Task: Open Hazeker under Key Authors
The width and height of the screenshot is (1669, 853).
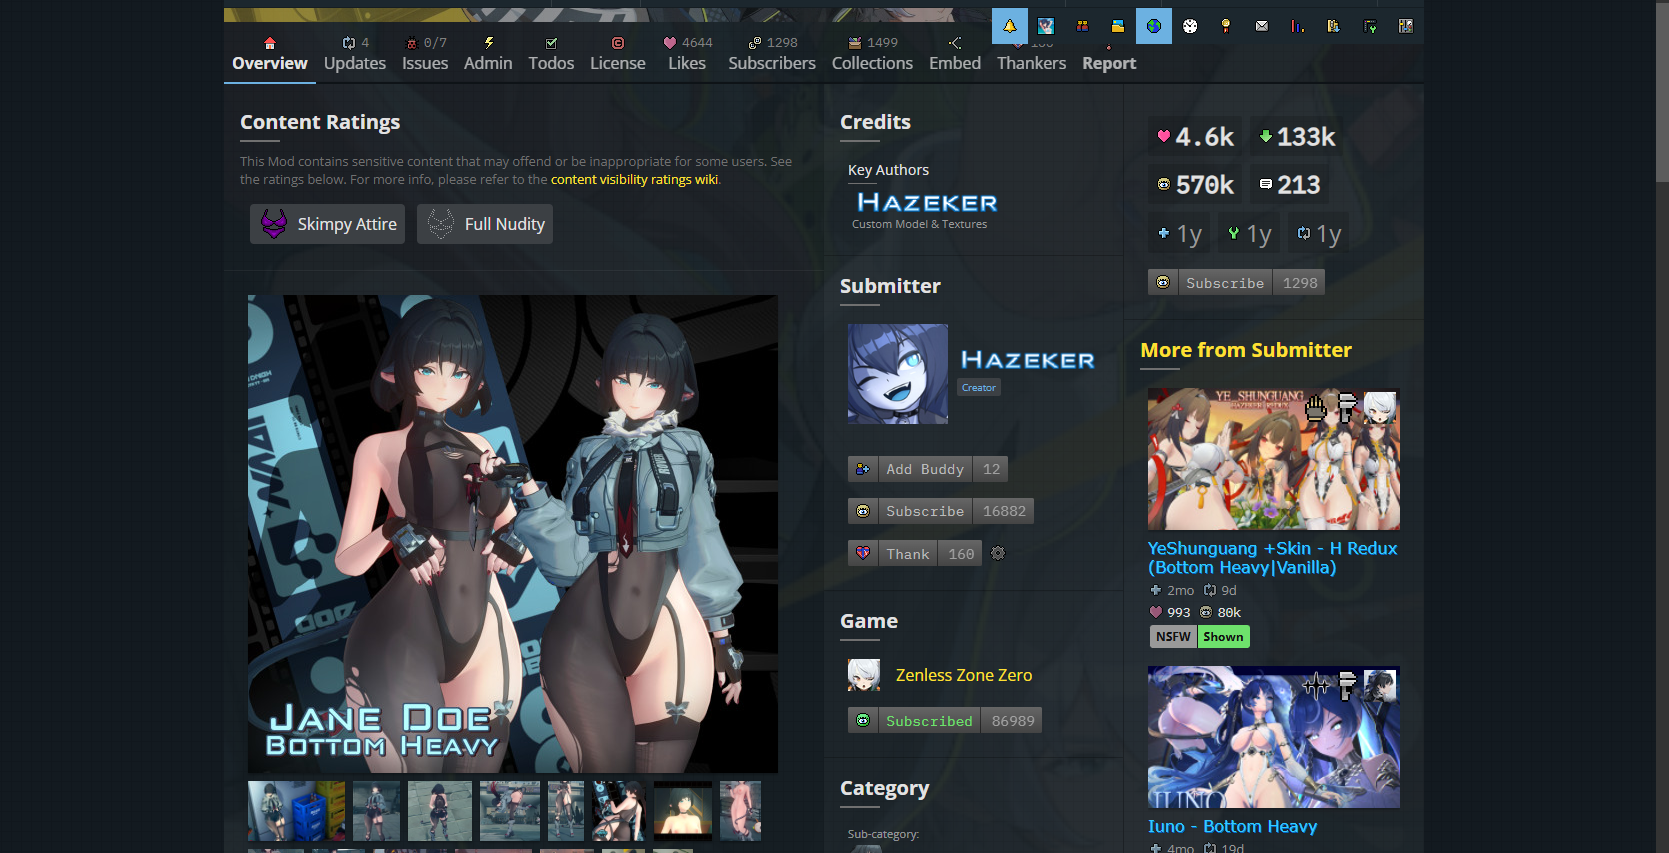Action: click(x=927, y=203)
